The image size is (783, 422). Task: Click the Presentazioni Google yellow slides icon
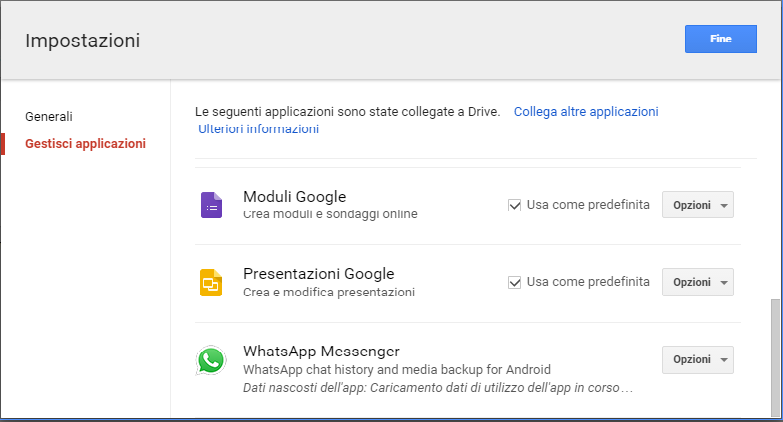[x=211, y=283]
